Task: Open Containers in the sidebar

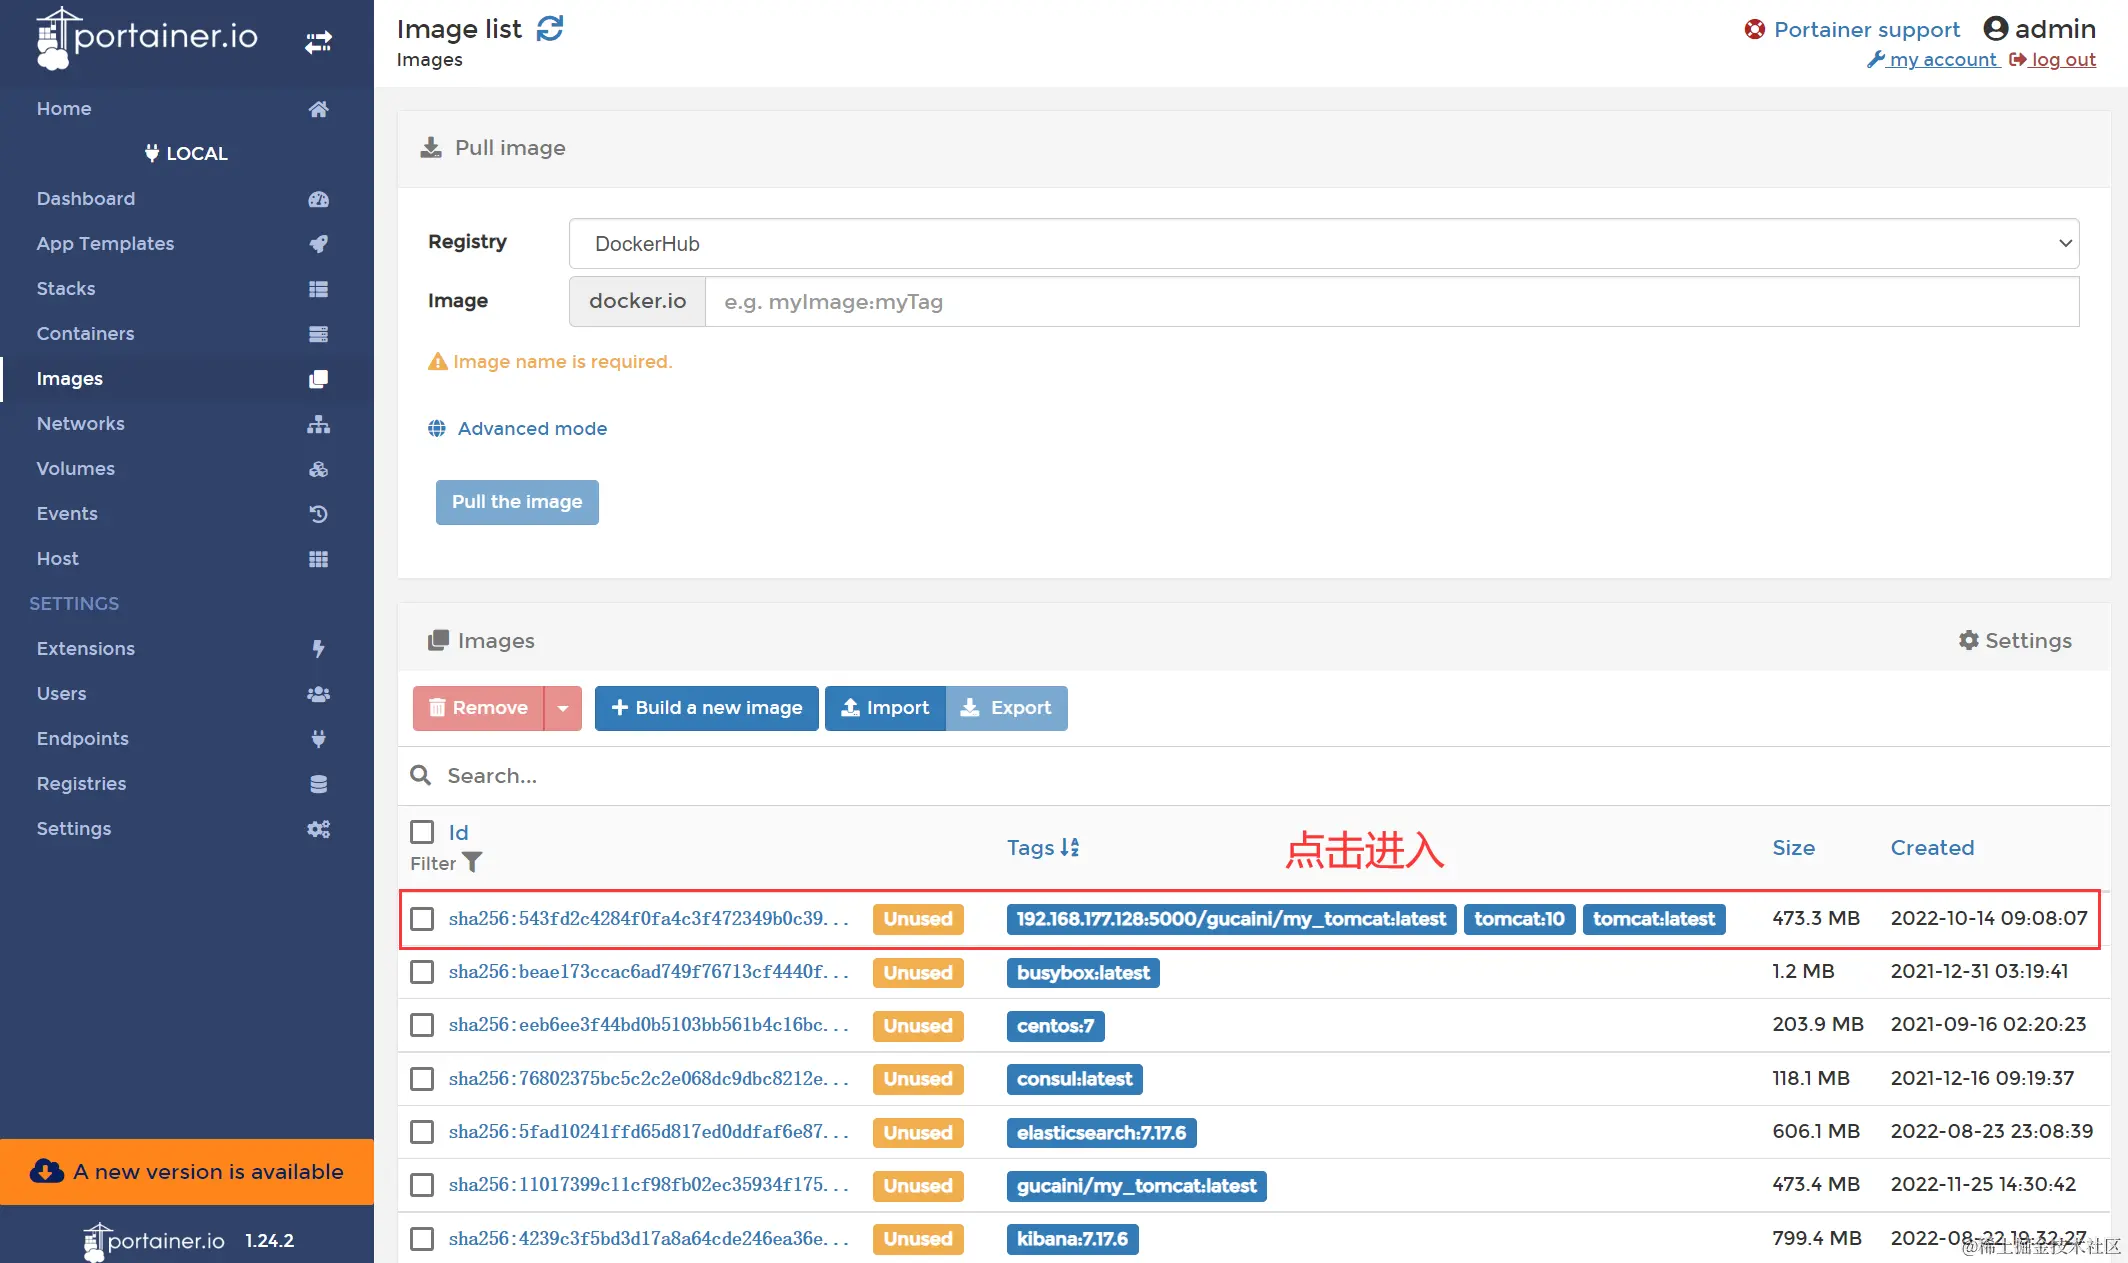Action: pos(85,333)
